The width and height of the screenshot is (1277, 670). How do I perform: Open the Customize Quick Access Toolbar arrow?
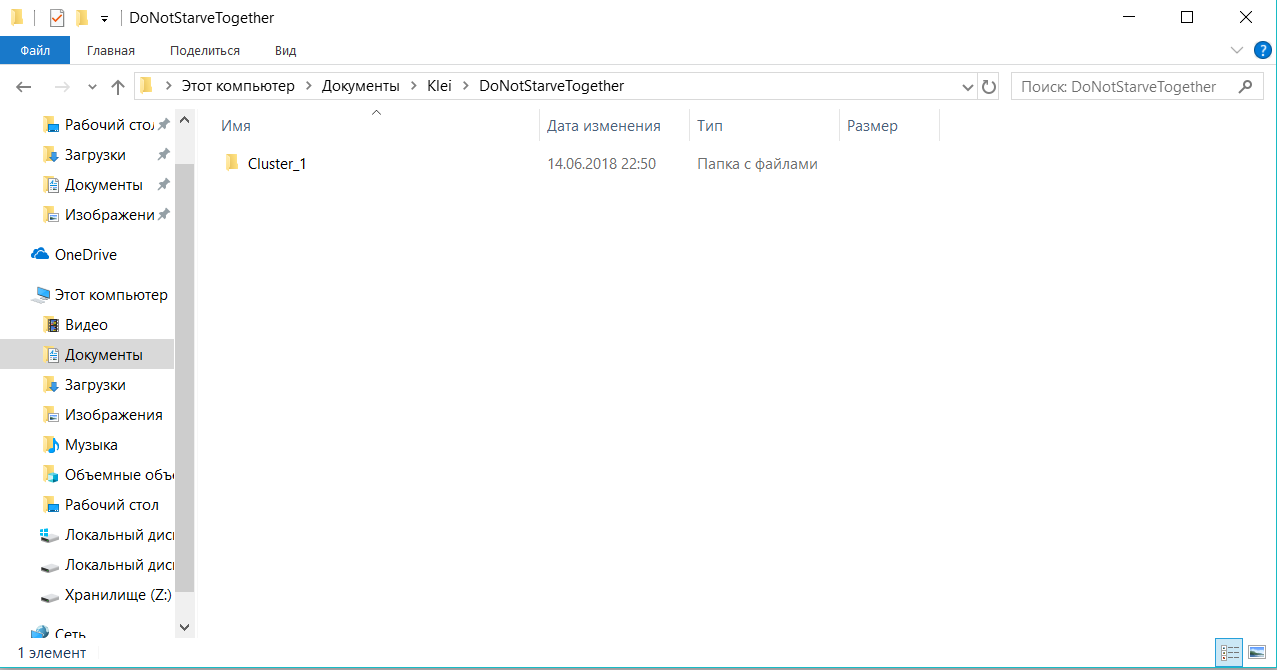click(104, 19)
